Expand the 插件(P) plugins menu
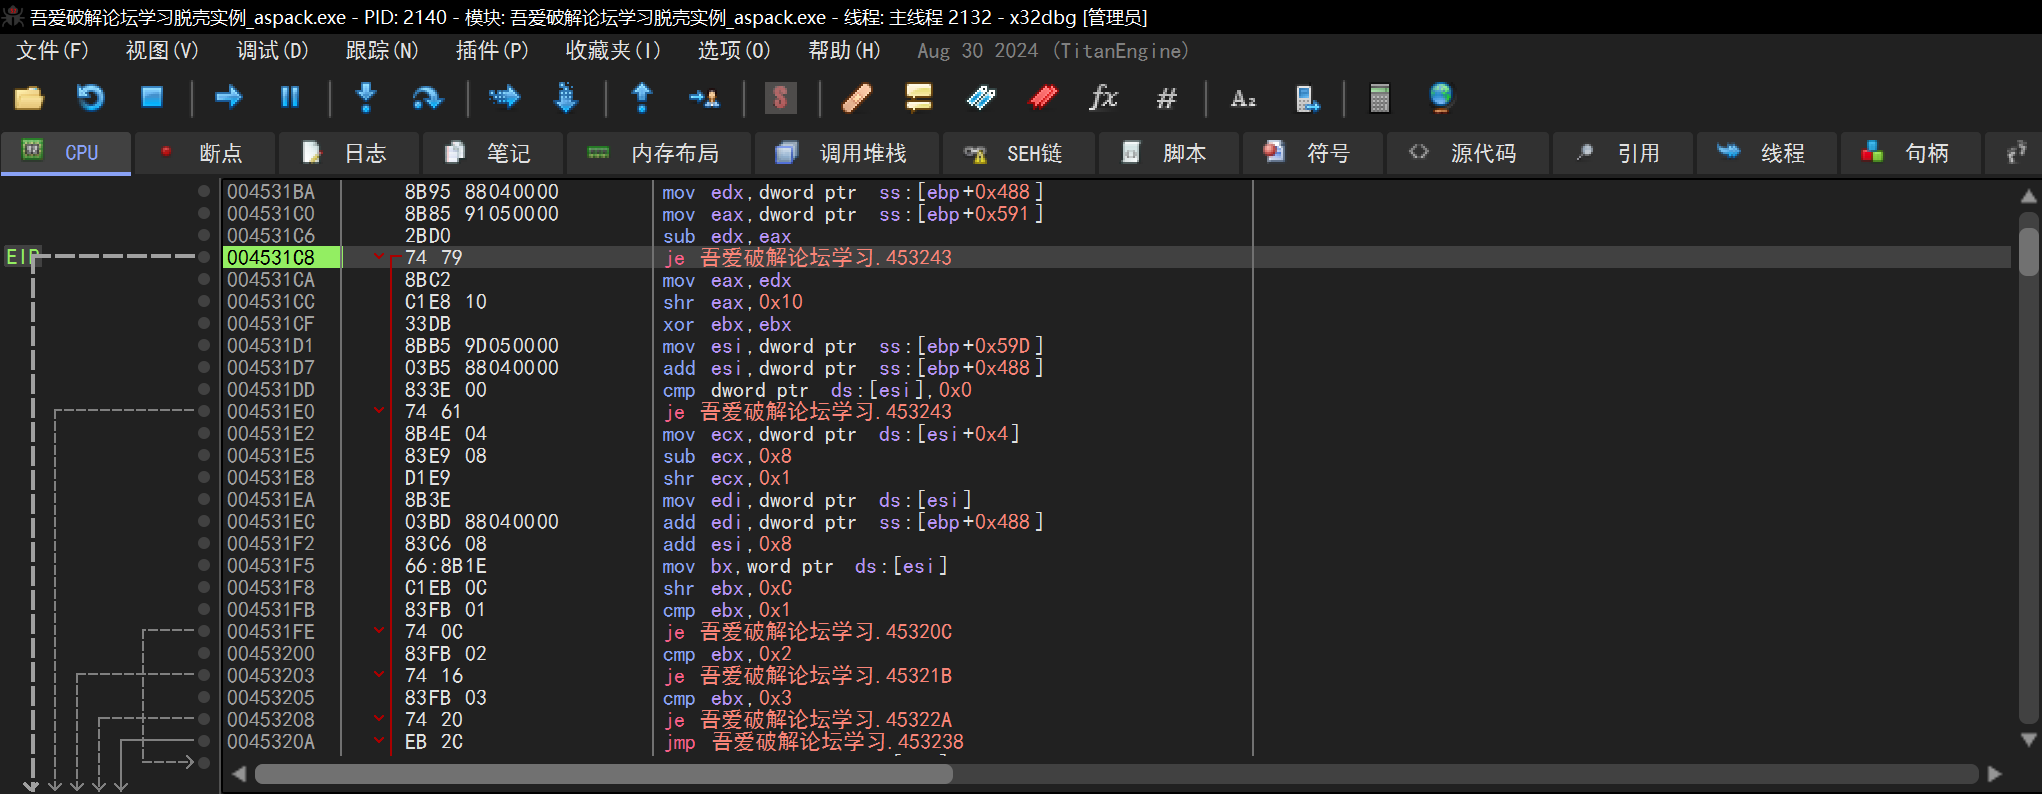This screenshot has width=2042, height=794. pyautogui.click(x=491, y=51)
